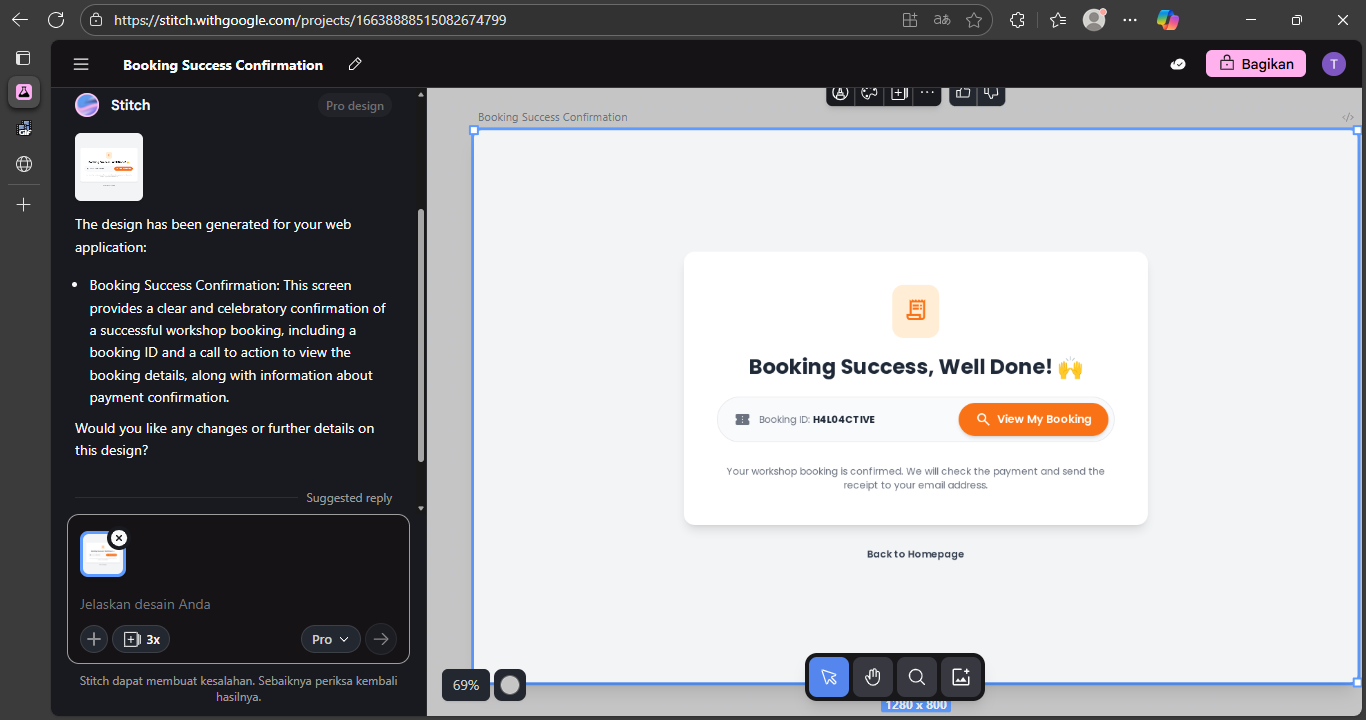Select the cursor selection tool in canvas toolbar
This screenshot has width=1366, height=720.
pos(828,677)
